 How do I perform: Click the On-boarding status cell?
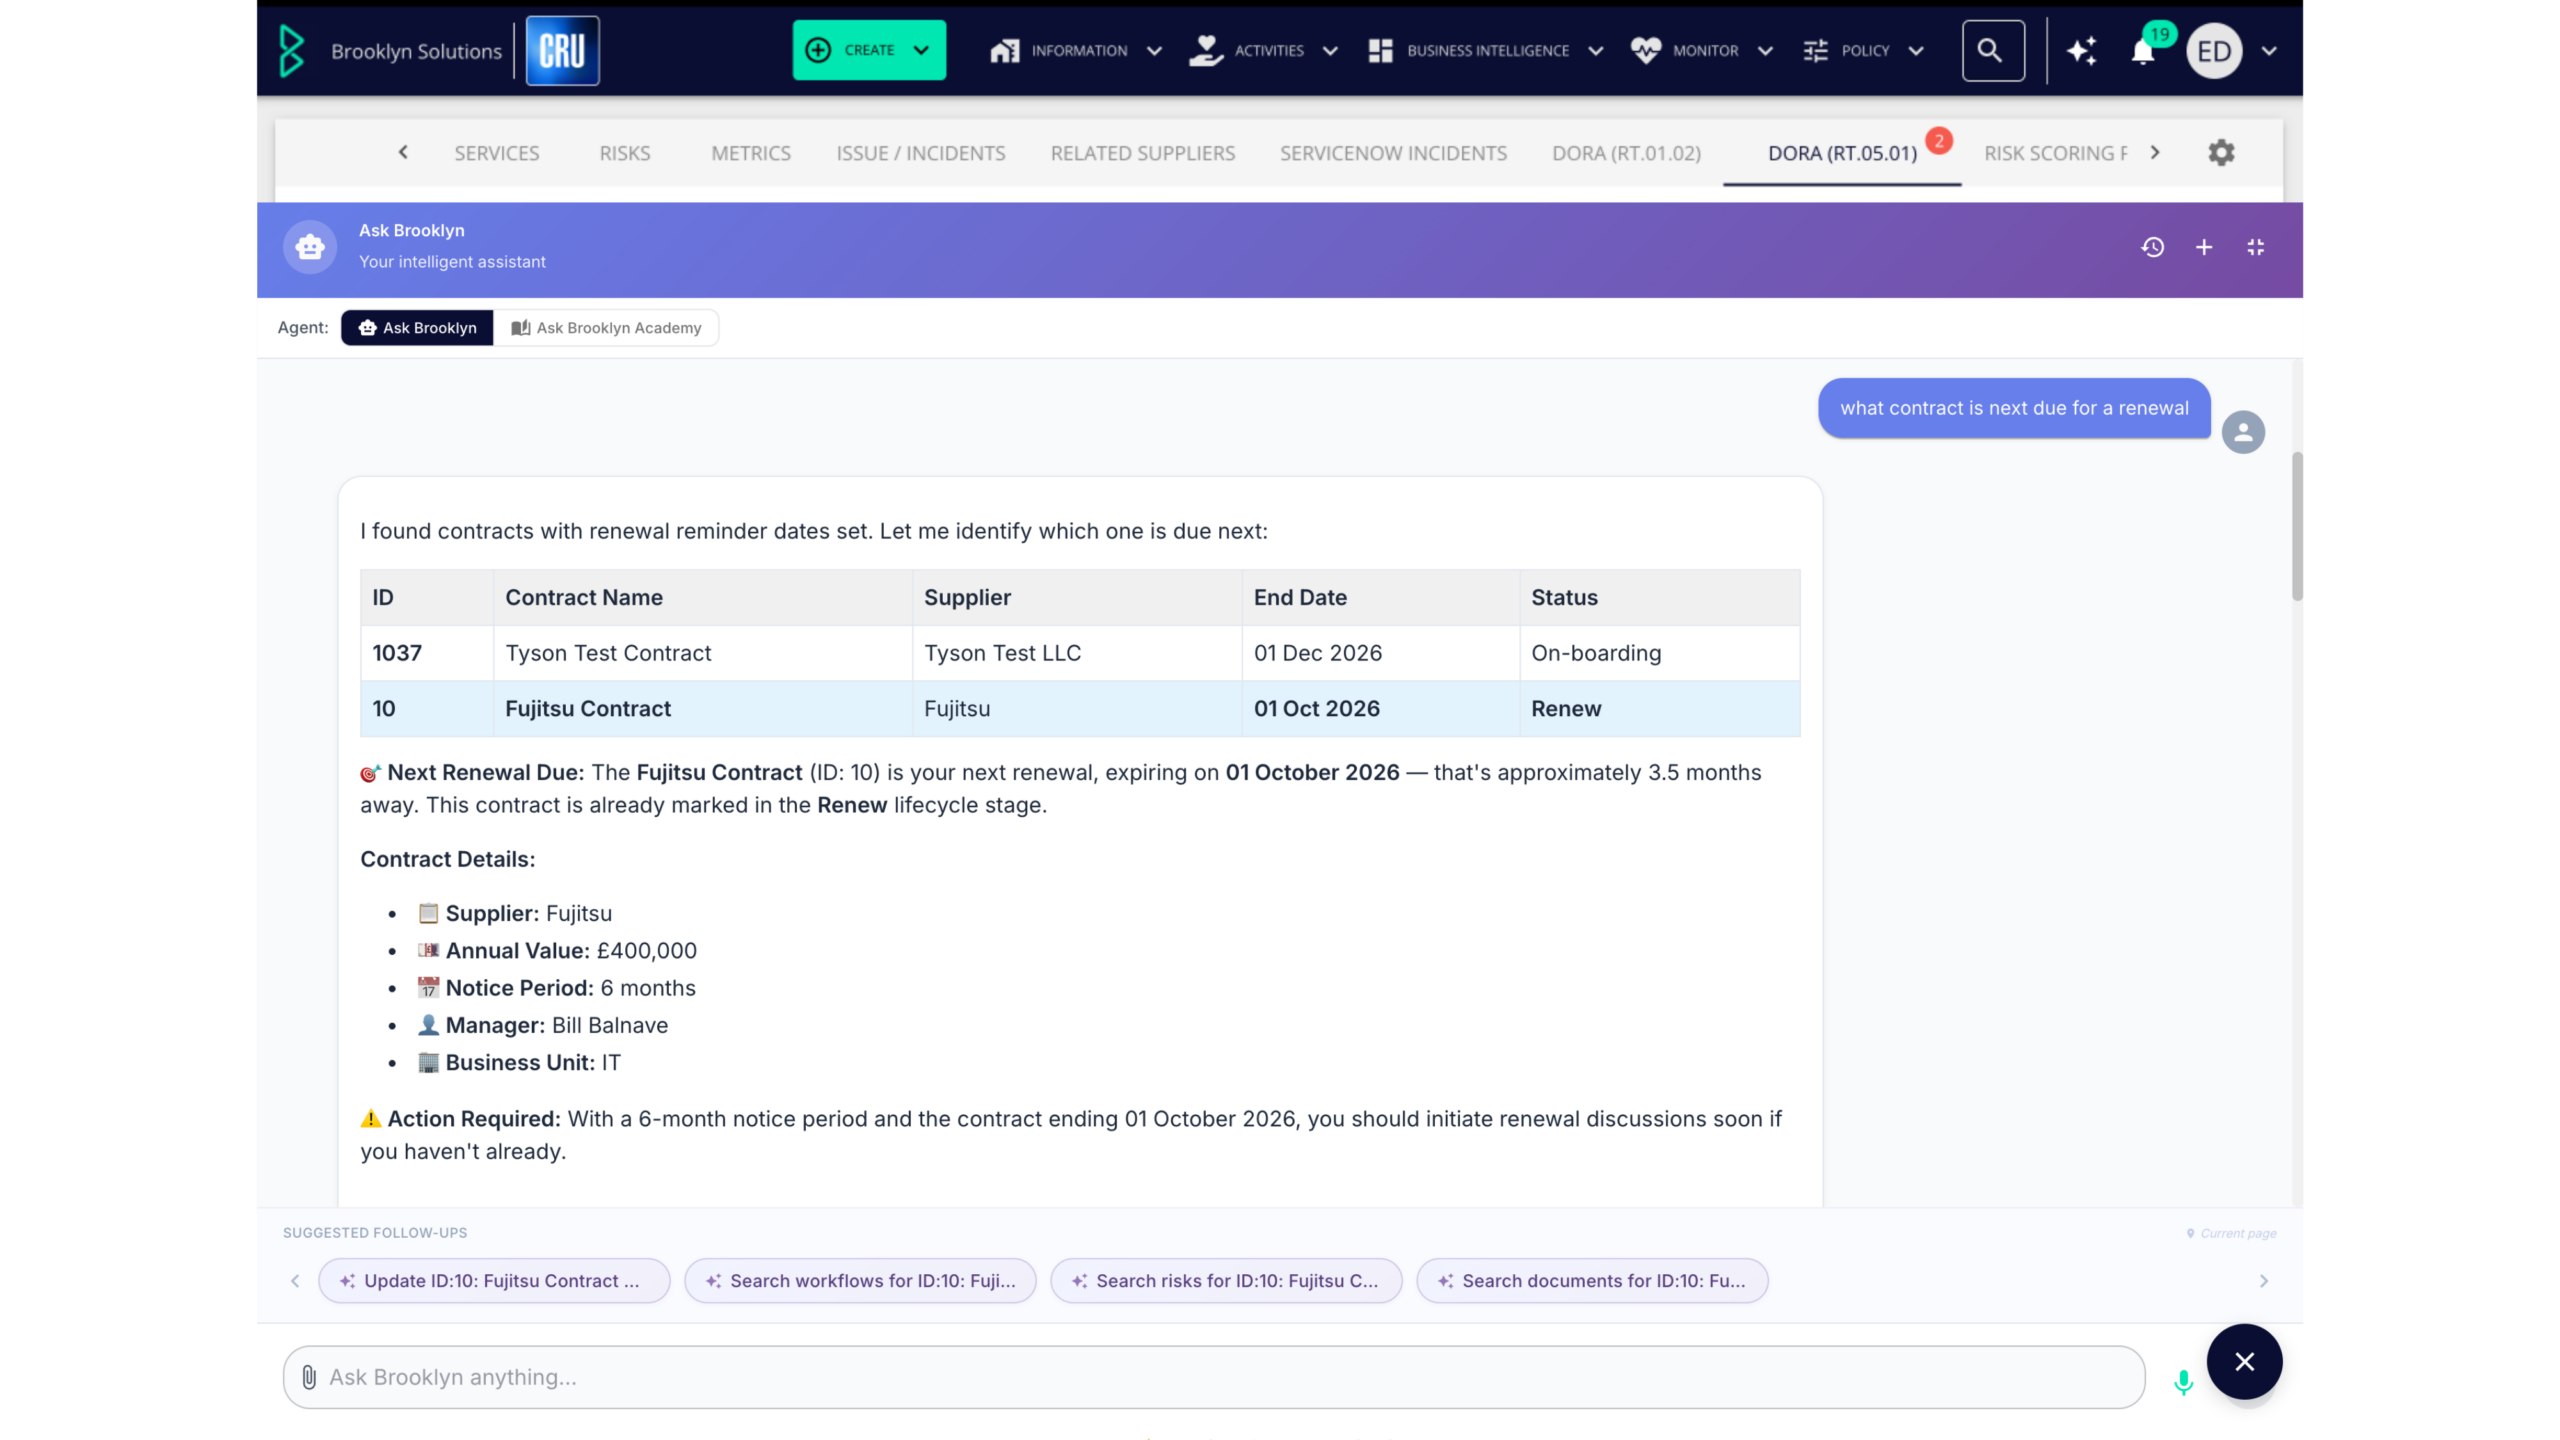click(x=1660, y=653)
